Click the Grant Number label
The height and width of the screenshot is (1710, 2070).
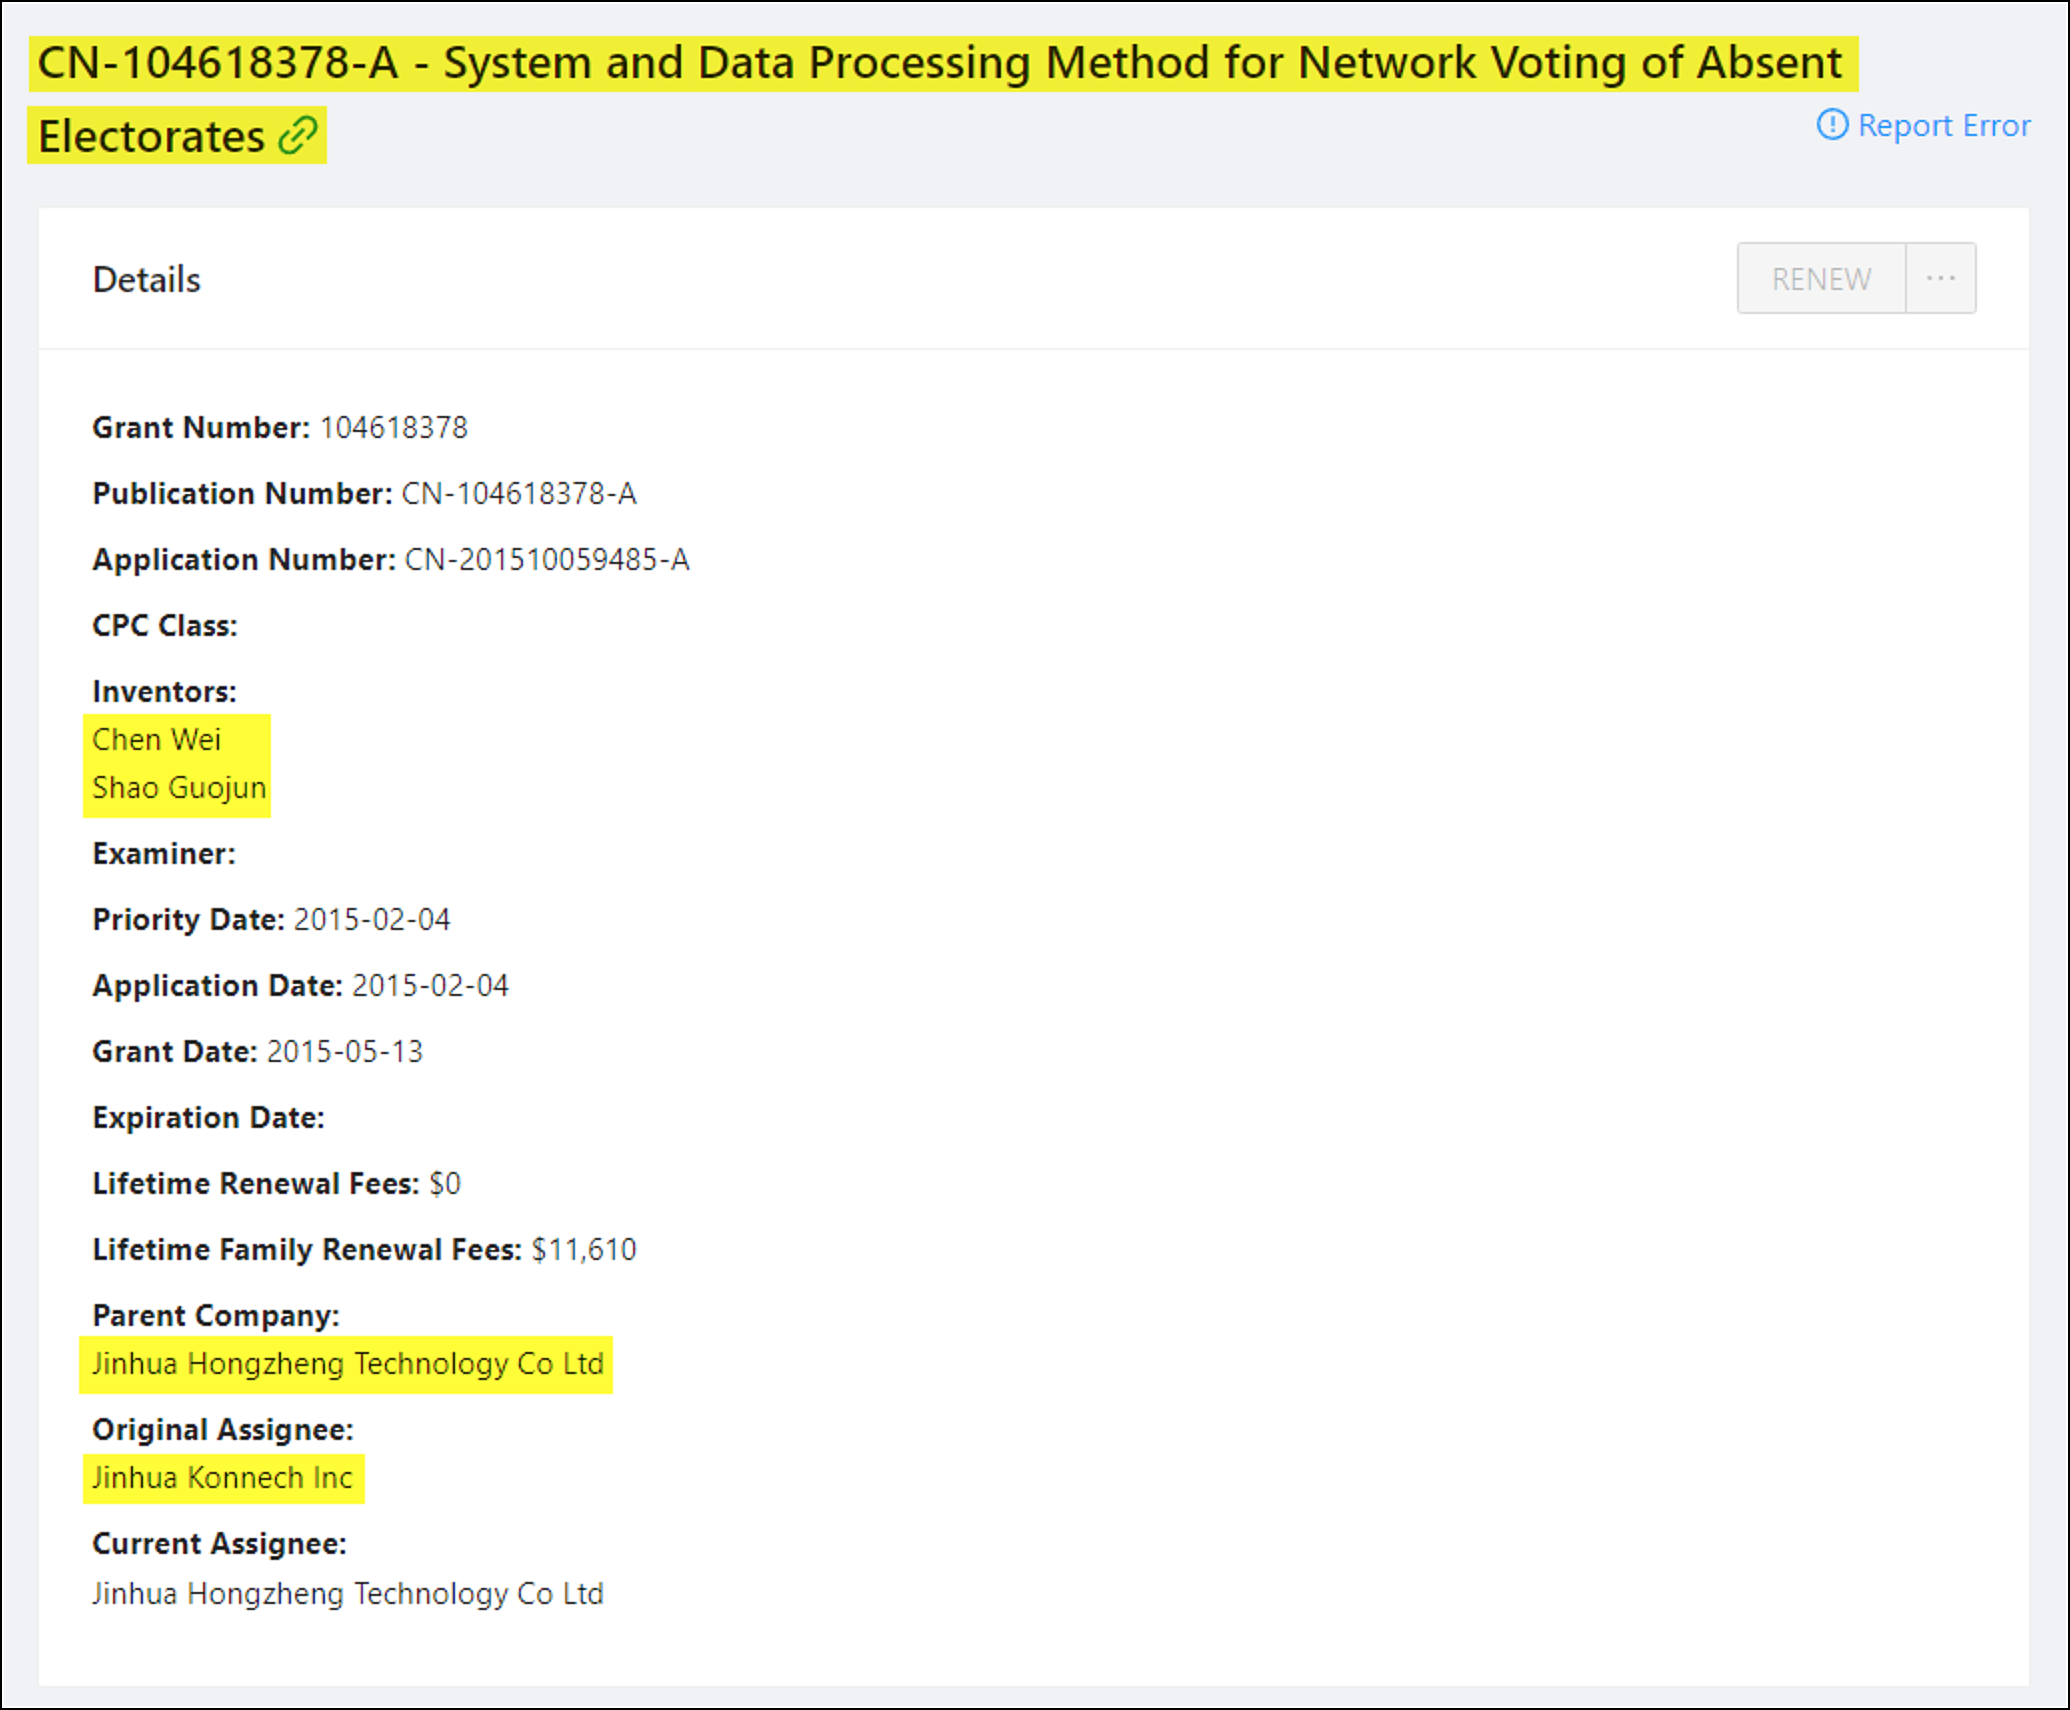[x=201, y=428]
